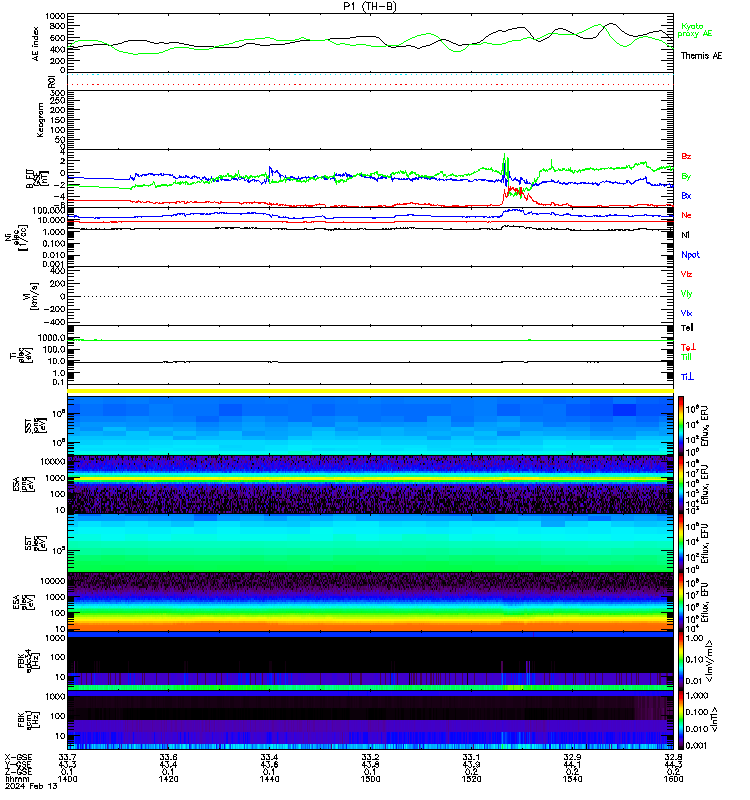
Task: Click the red 'Viz' velocity legend label
Action: 686,274
